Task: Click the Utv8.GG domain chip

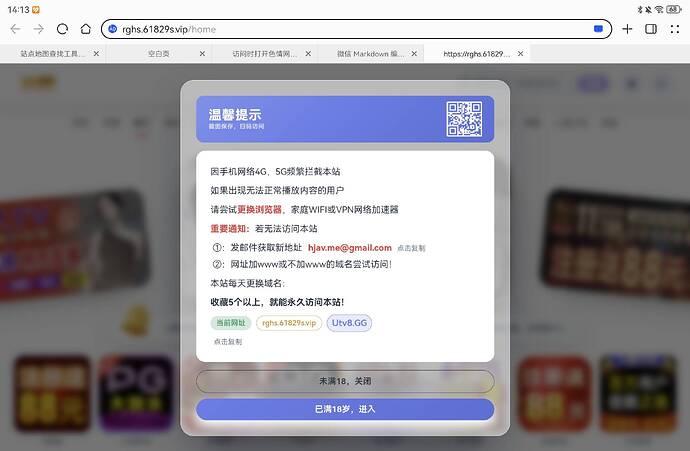Action: coord(349,323)
